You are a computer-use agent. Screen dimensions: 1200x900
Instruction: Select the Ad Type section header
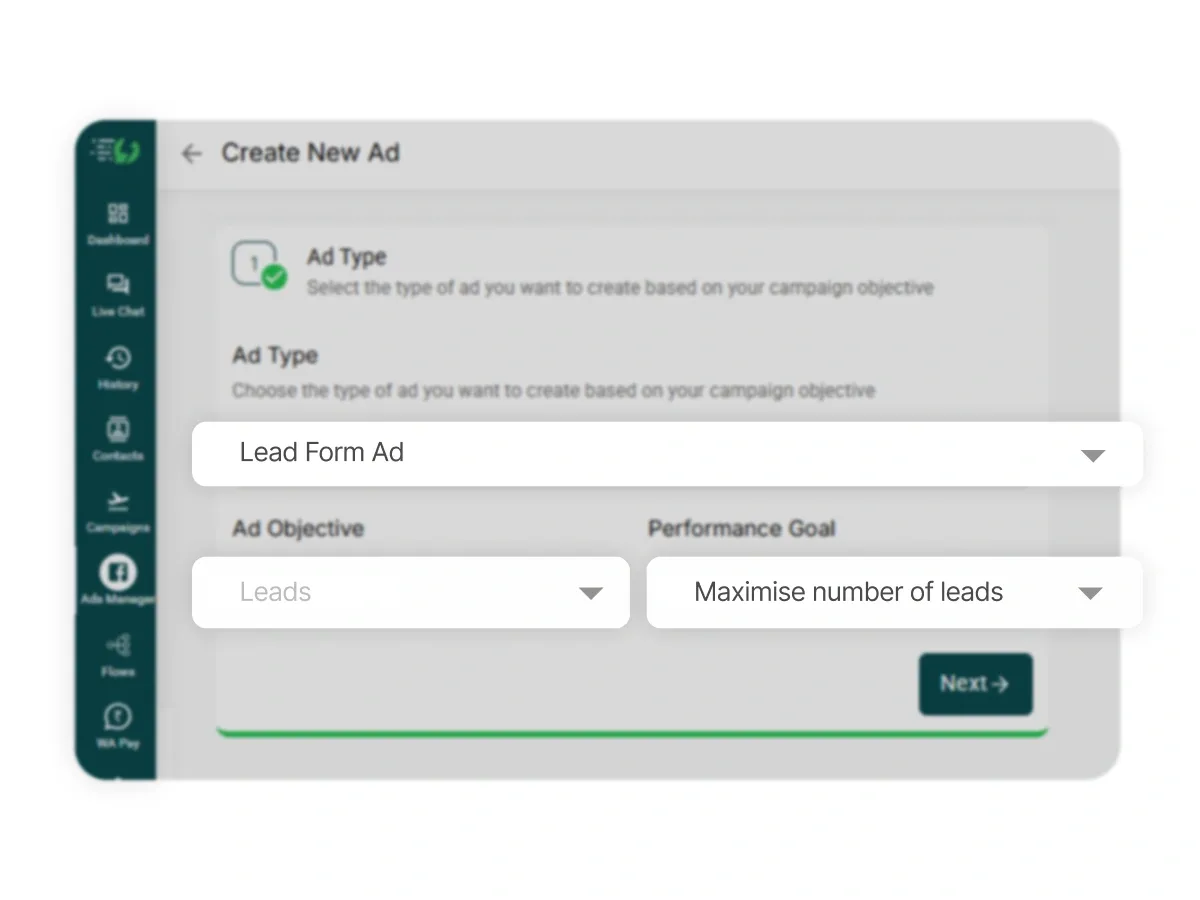275,355
